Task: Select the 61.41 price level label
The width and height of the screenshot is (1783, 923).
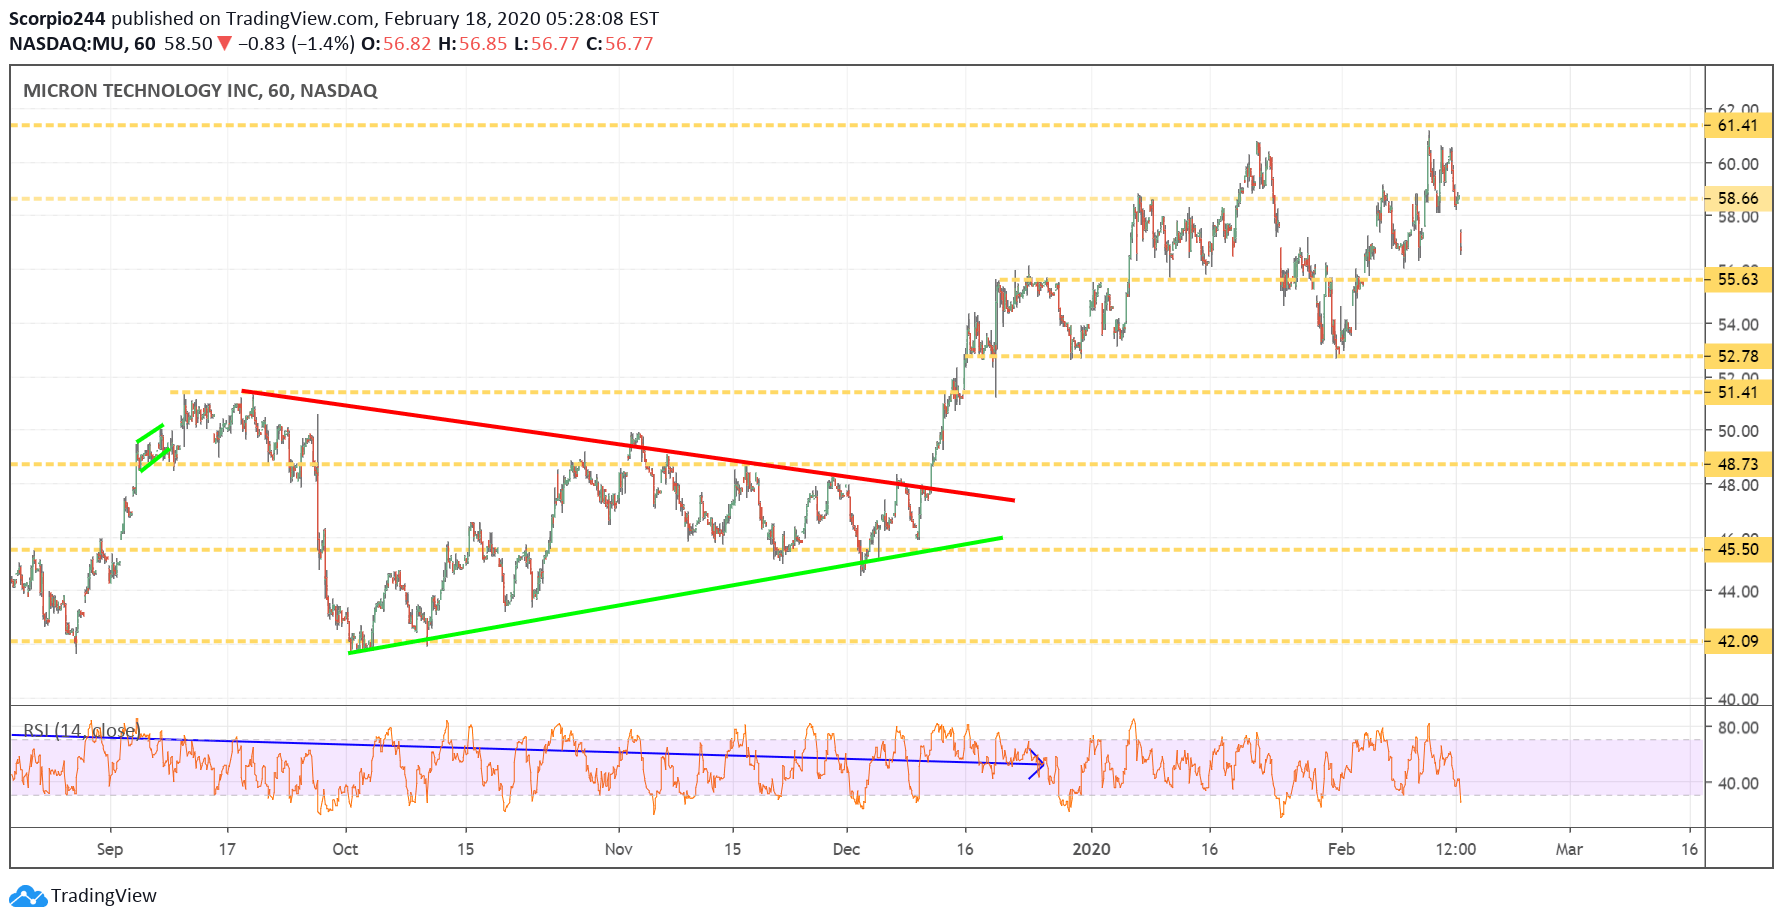Action: click(x=1738, y=125)
